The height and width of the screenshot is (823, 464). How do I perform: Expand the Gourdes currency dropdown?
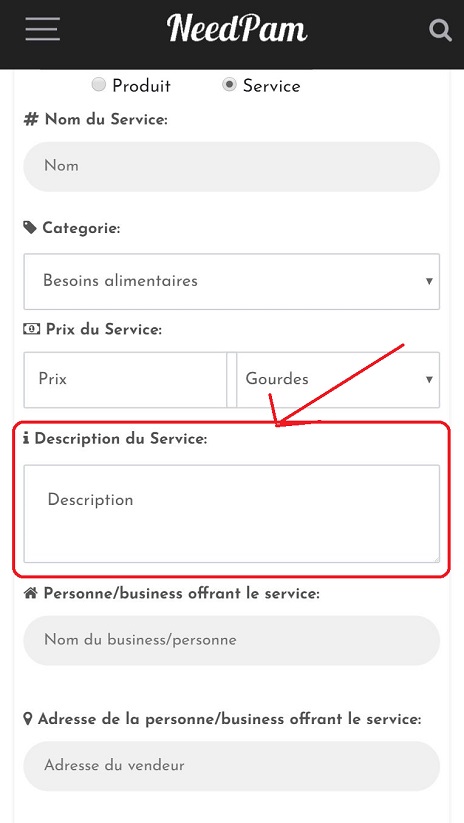pos(338,379)
